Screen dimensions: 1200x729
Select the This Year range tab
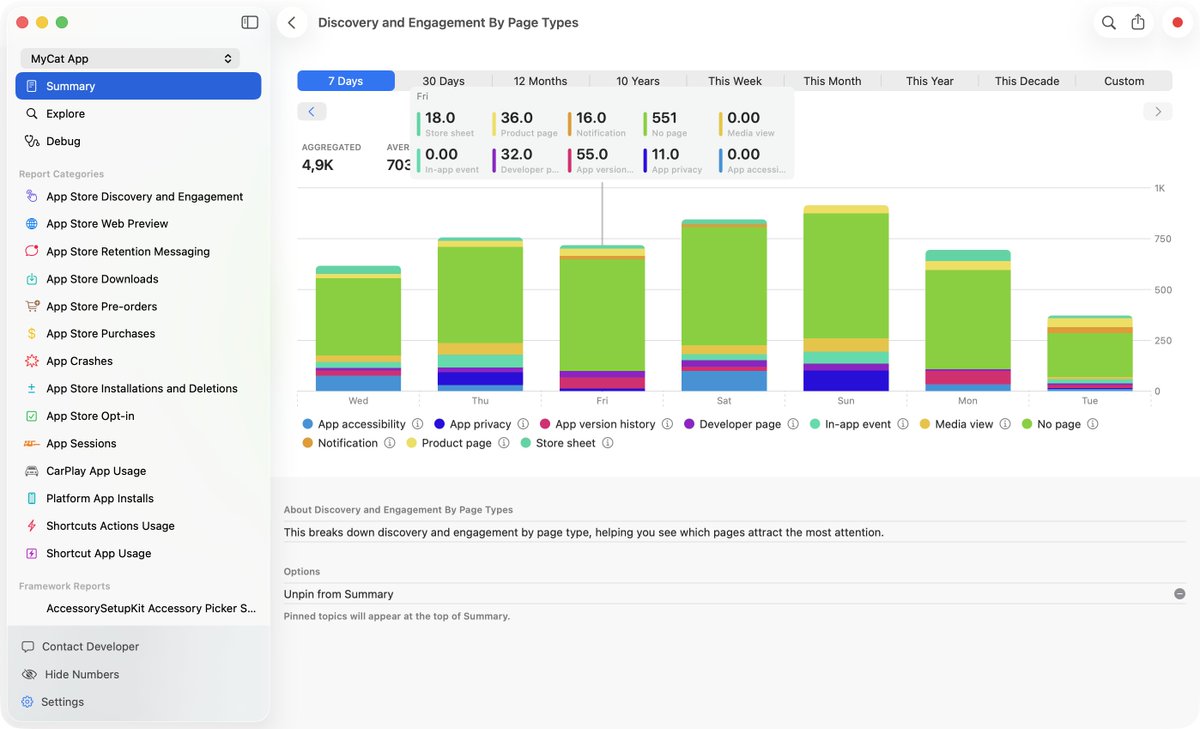[930, 81]
